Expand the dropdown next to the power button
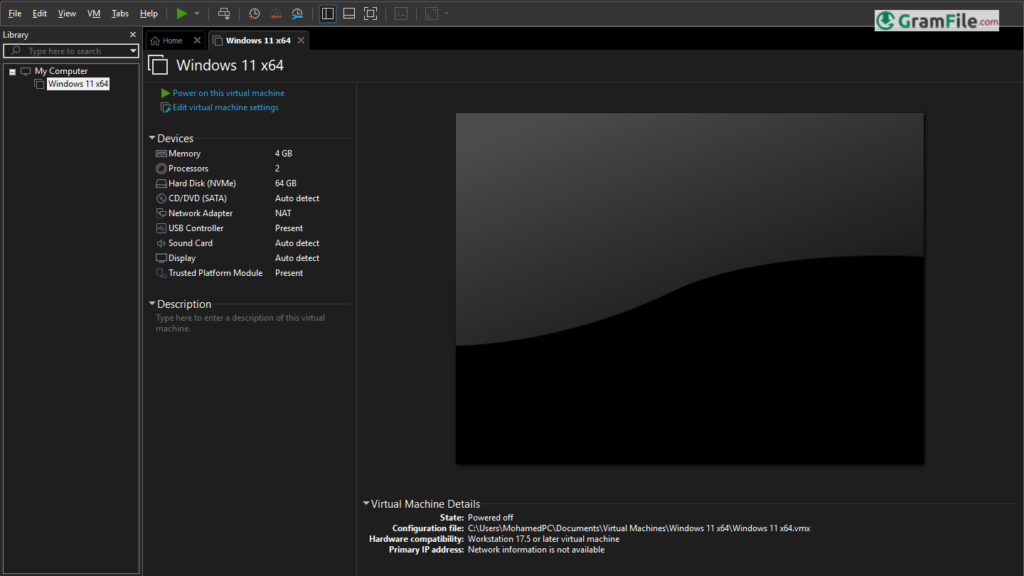This screenshot has height=576, width=1024. tap(197, 13)
